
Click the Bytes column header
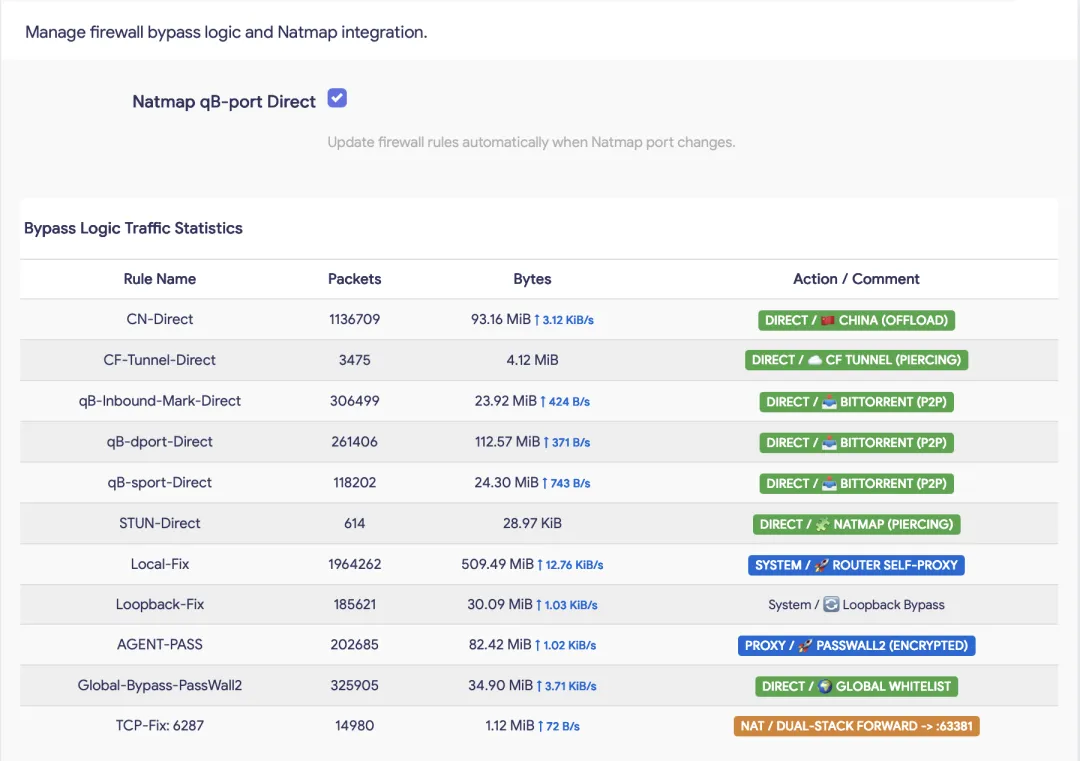coord(532,279)
